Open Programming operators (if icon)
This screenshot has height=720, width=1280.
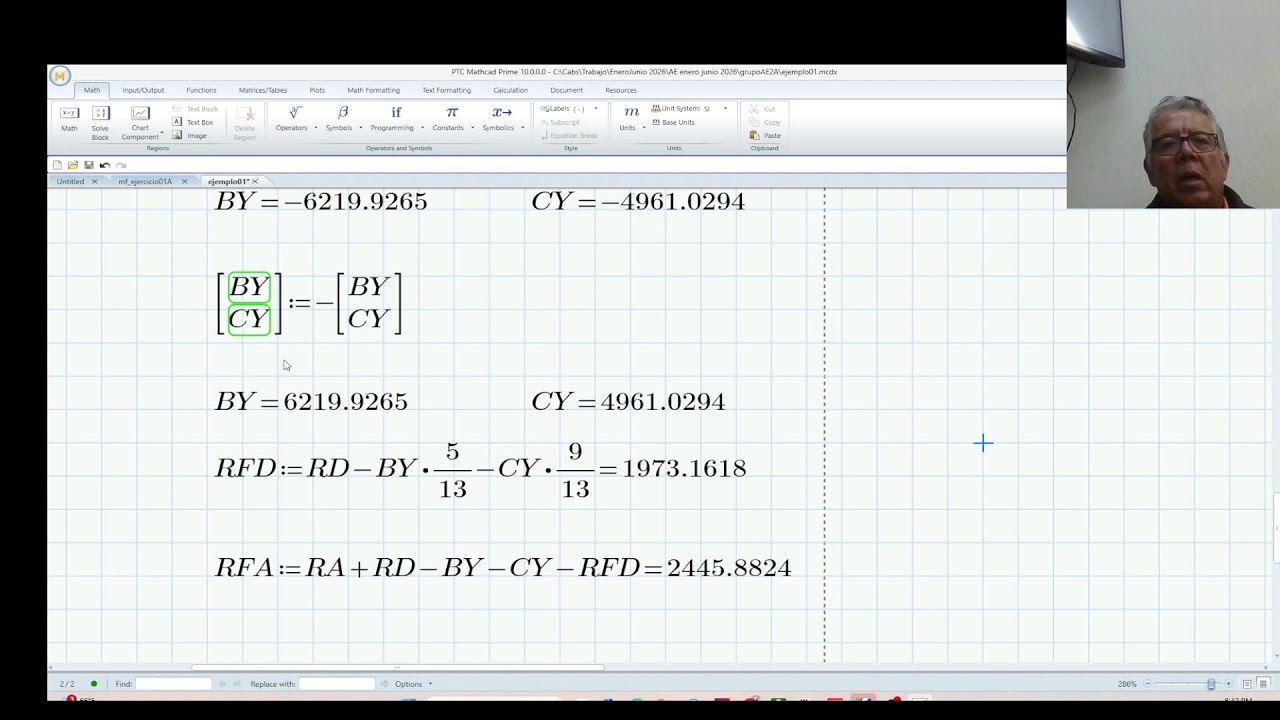point(396,112)
